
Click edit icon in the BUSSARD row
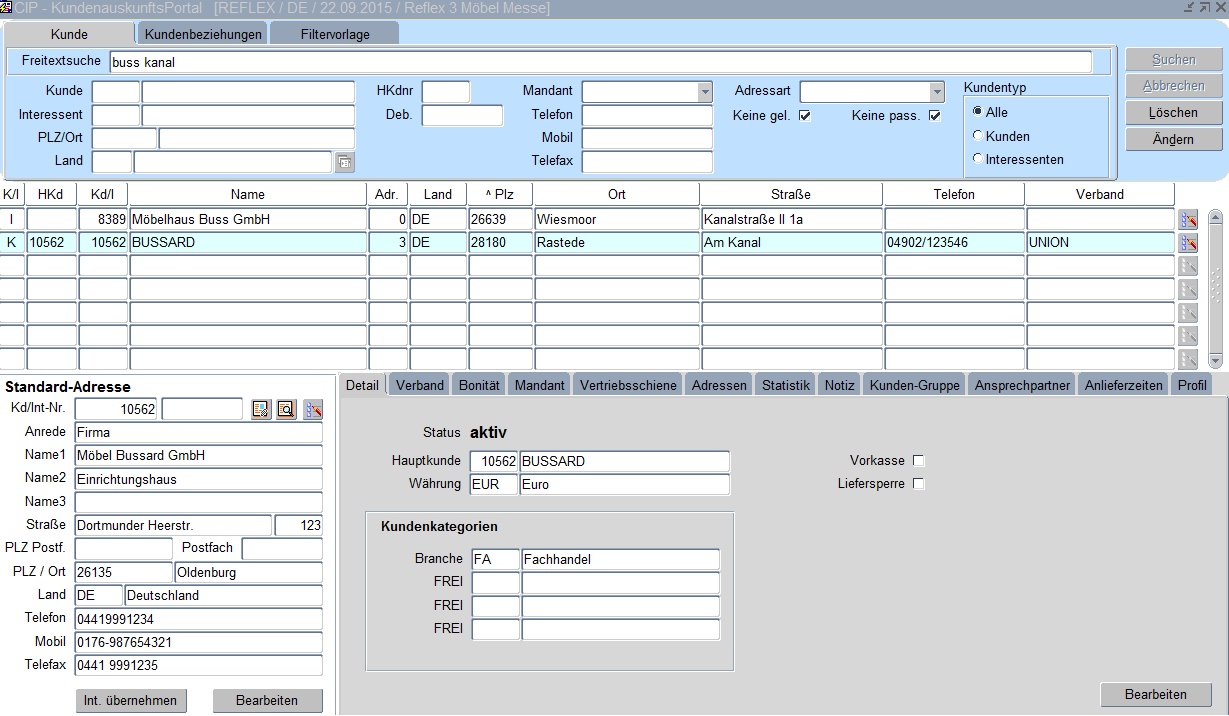(x=1188, y=243)
